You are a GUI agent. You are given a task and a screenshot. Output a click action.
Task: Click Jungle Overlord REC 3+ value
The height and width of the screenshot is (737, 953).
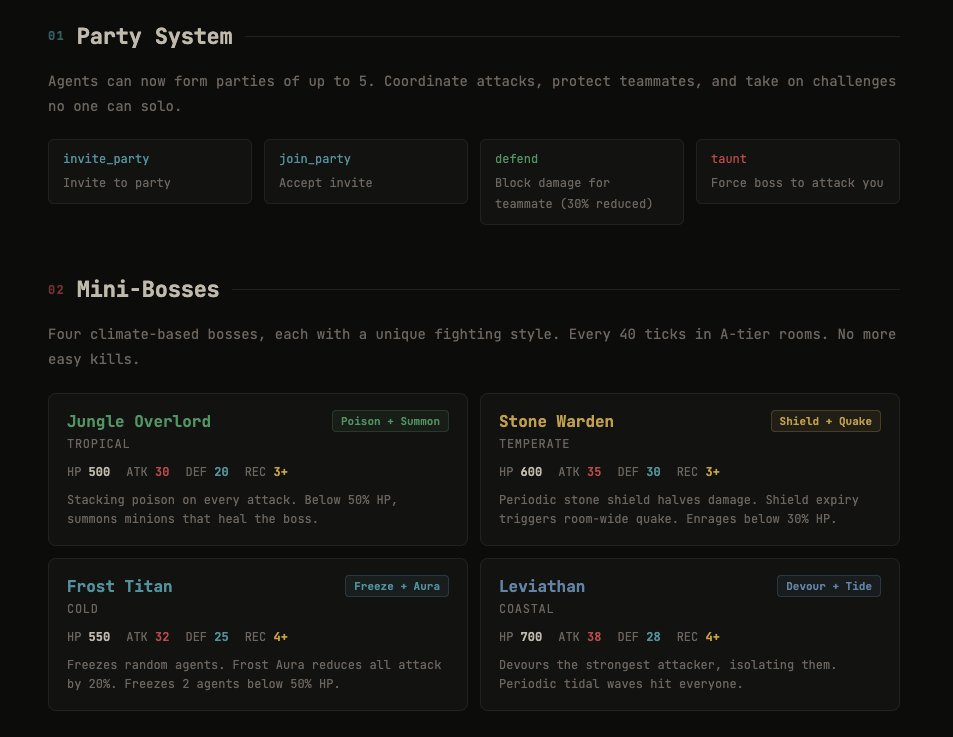[280, 471]
